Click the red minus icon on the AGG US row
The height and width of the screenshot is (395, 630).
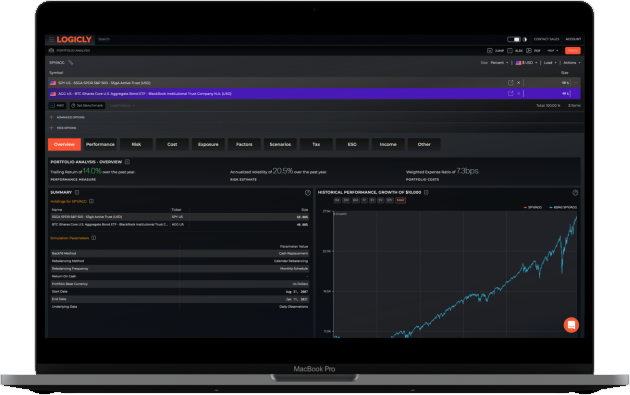click(576, 94)
